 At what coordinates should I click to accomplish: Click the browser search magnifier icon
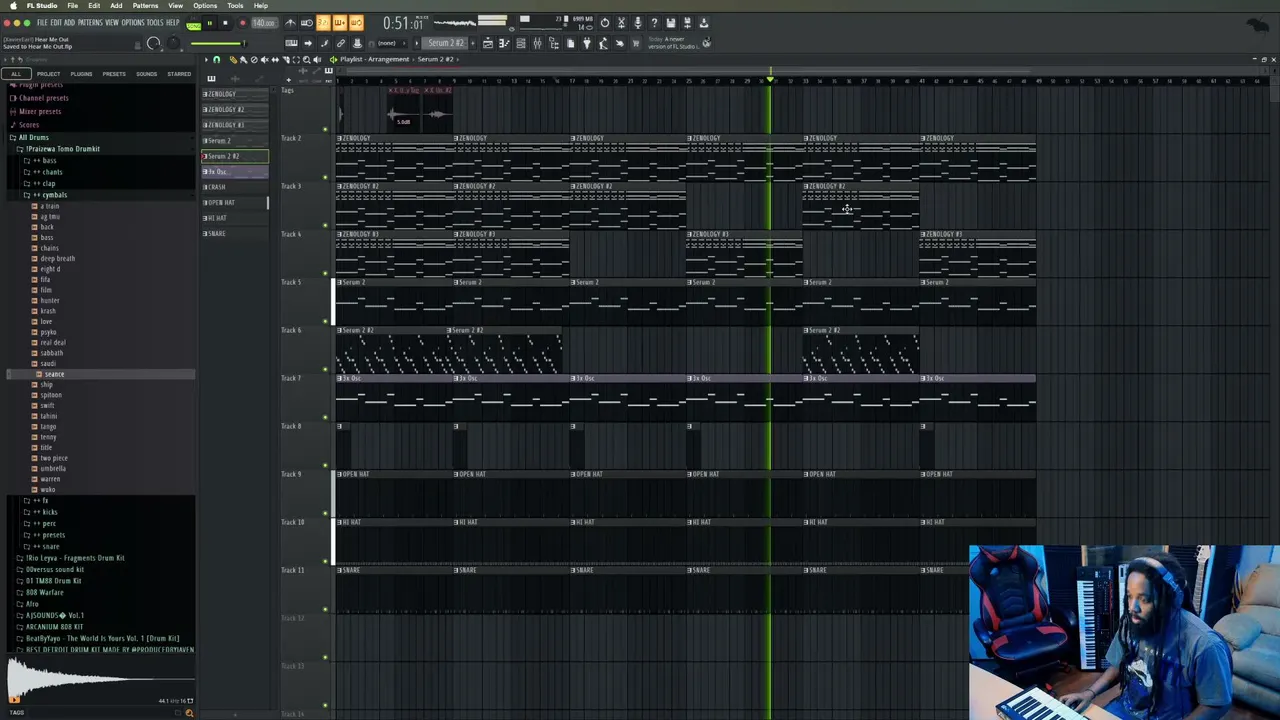(189, 712)
